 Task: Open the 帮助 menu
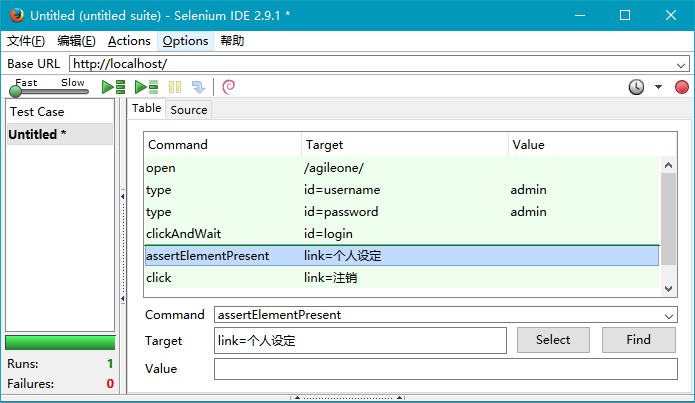(232, 41)
